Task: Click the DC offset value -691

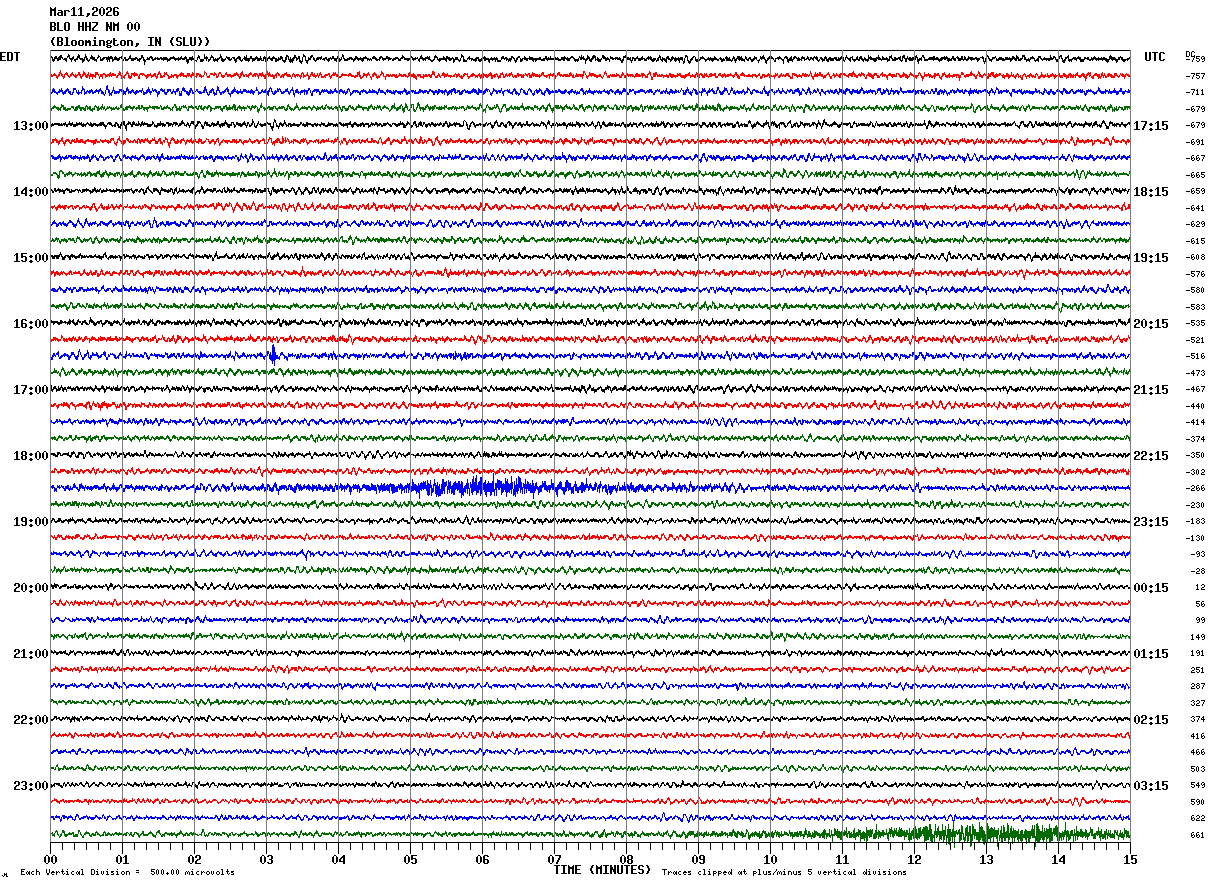Action: tap(1195, 142)
